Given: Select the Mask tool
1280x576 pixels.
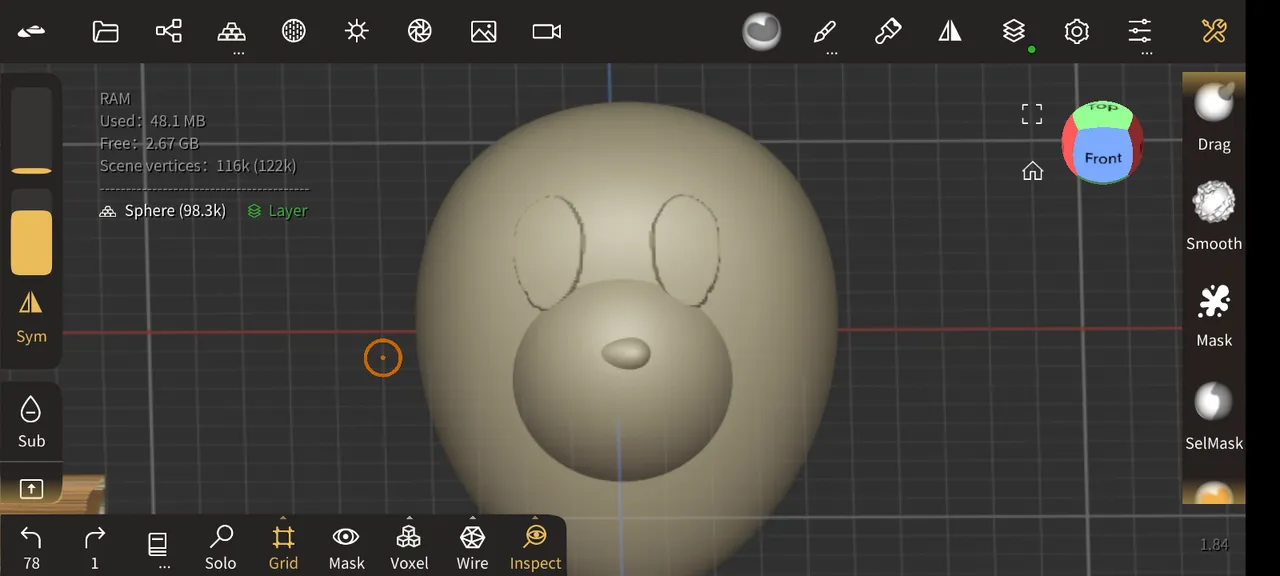Looking at the screenshot, I should click(1214, 315).
